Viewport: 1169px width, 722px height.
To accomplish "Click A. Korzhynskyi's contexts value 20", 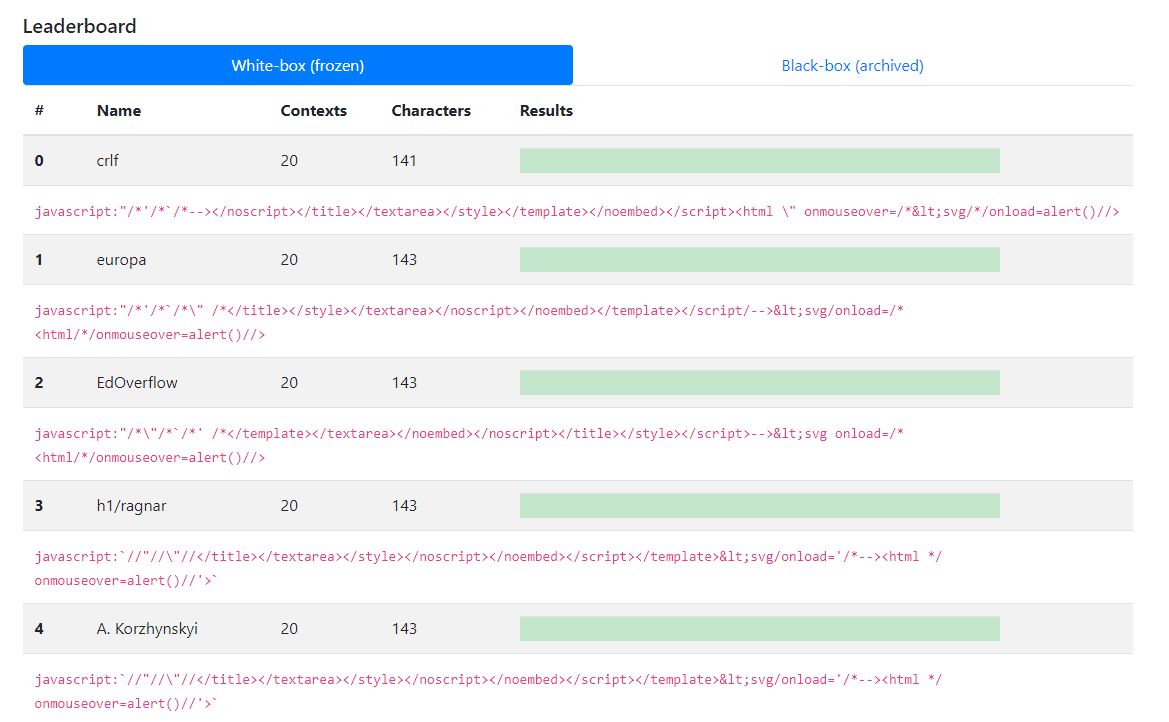I will click(289, 629).
